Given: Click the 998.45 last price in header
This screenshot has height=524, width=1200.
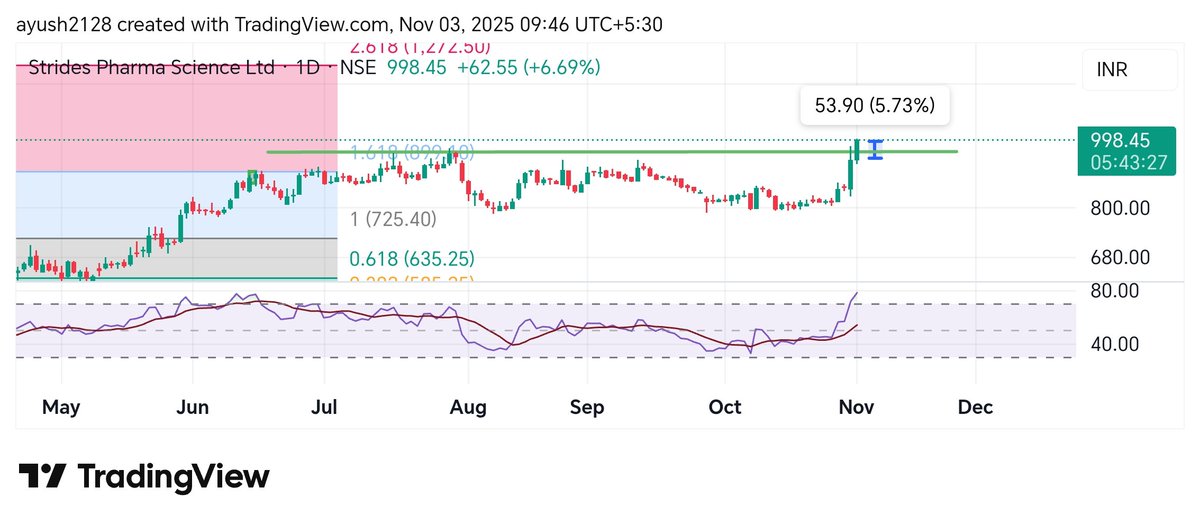Looking at the screenshot, I should (x=417, y=68).
